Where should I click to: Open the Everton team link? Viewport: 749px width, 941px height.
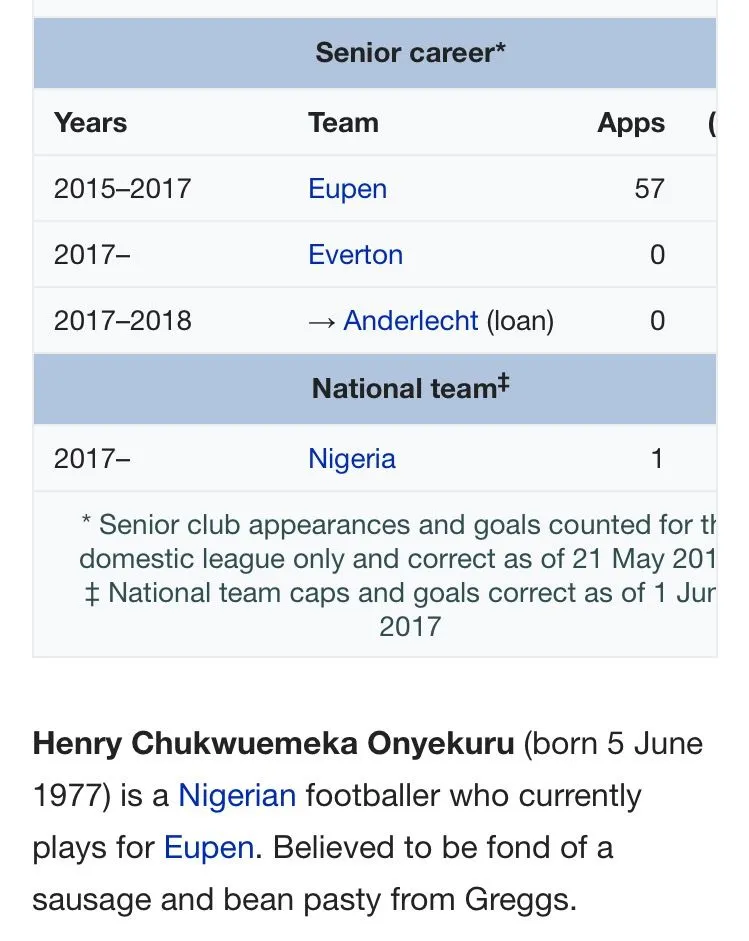[355, 255]
